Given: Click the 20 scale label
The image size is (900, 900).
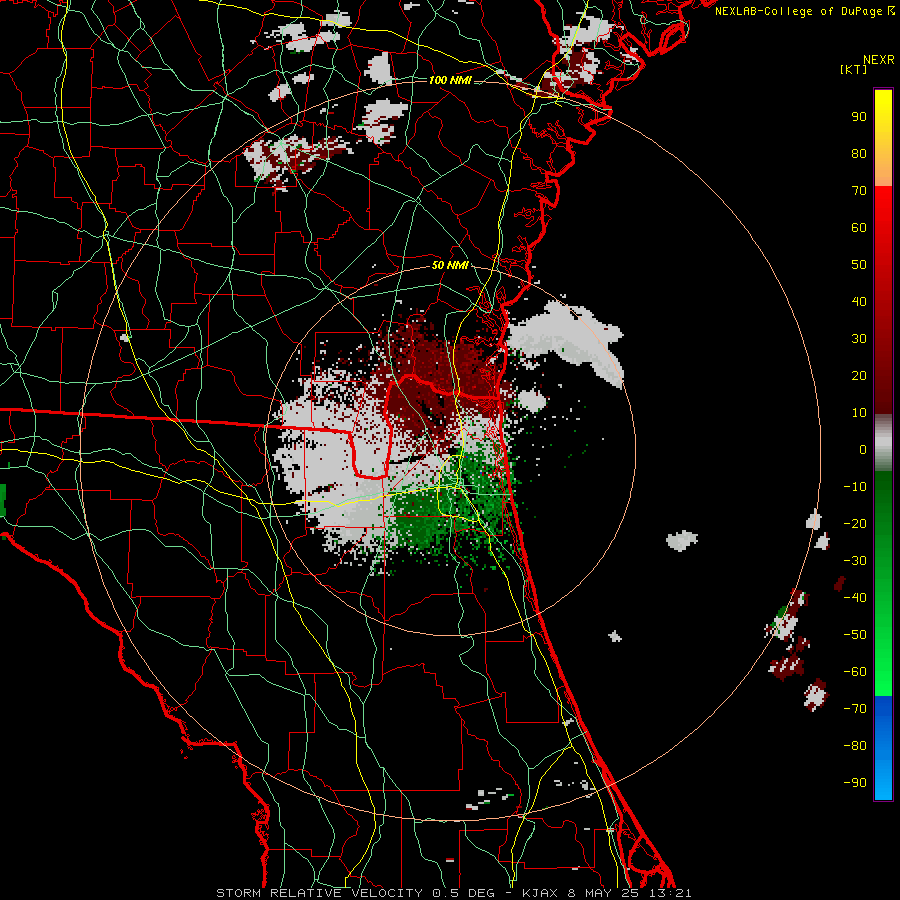Looking at the screenshot, I should (859, 376).
